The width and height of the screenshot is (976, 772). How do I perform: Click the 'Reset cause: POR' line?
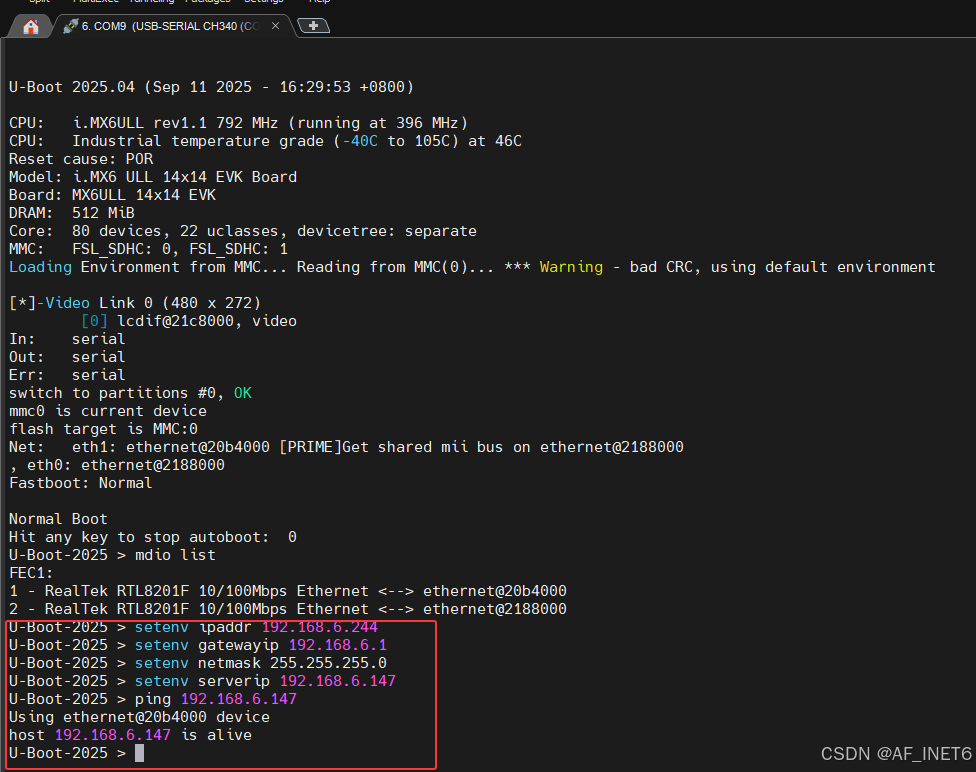81,159
